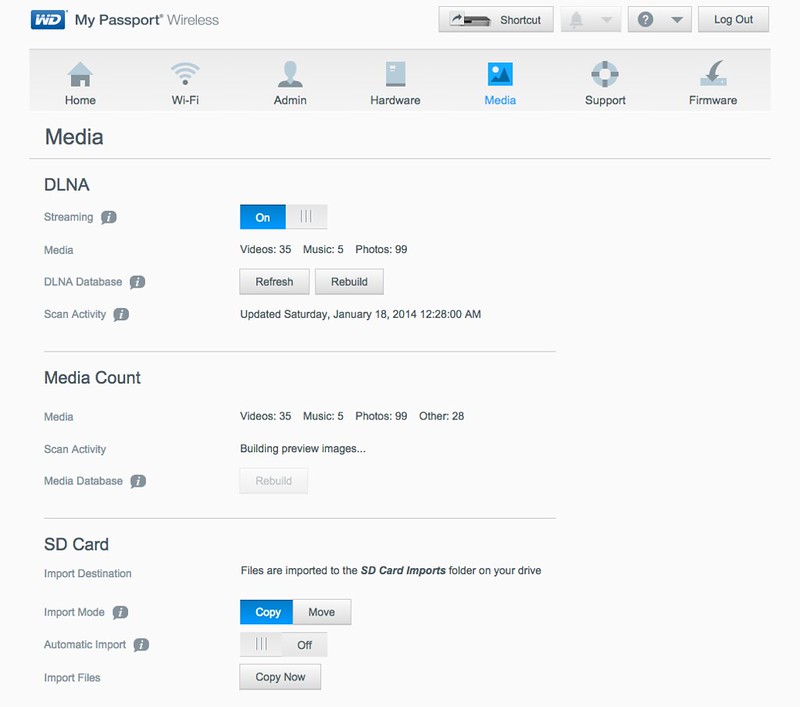This screenshot has height=707, width=800.
Task: Enable the Automatic Import switch
Action: tap(262, 645)
